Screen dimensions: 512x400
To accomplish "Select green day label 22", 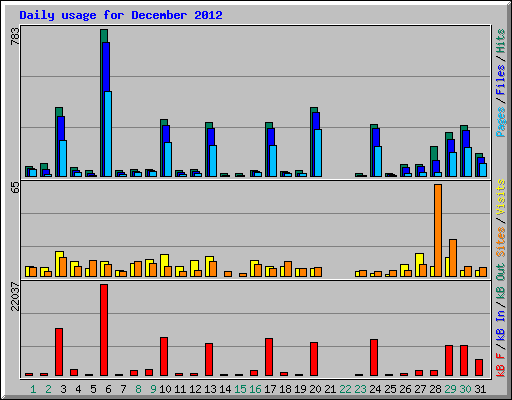I will pos(345,389).
